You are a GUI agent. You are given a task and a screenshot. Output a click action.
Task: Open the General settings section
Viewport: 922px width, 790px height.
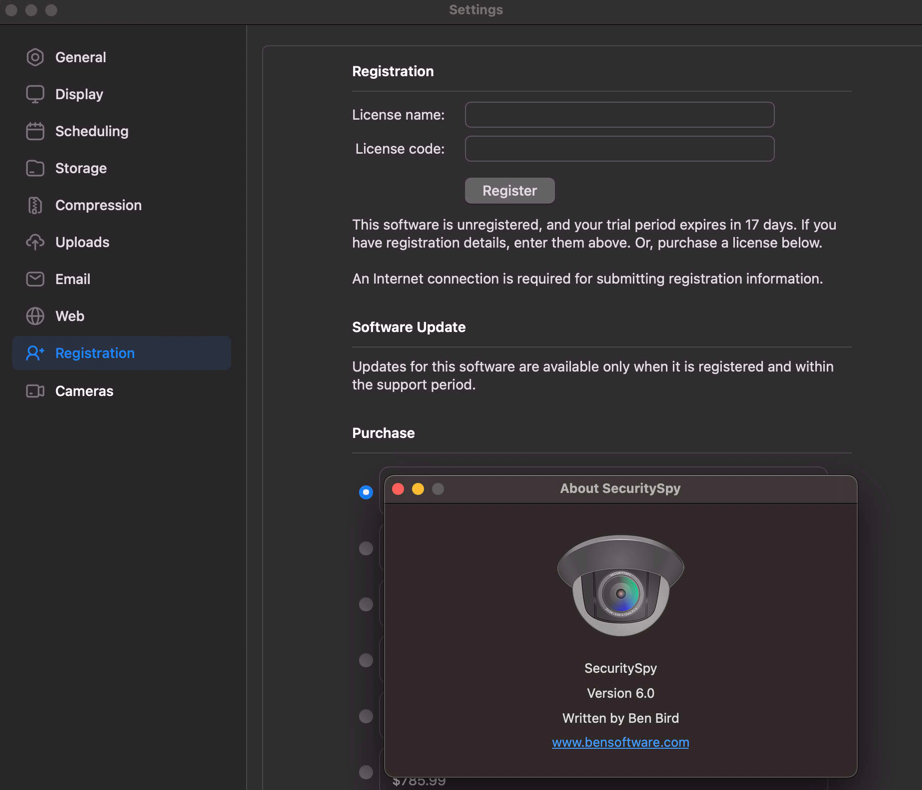[81, 57]
